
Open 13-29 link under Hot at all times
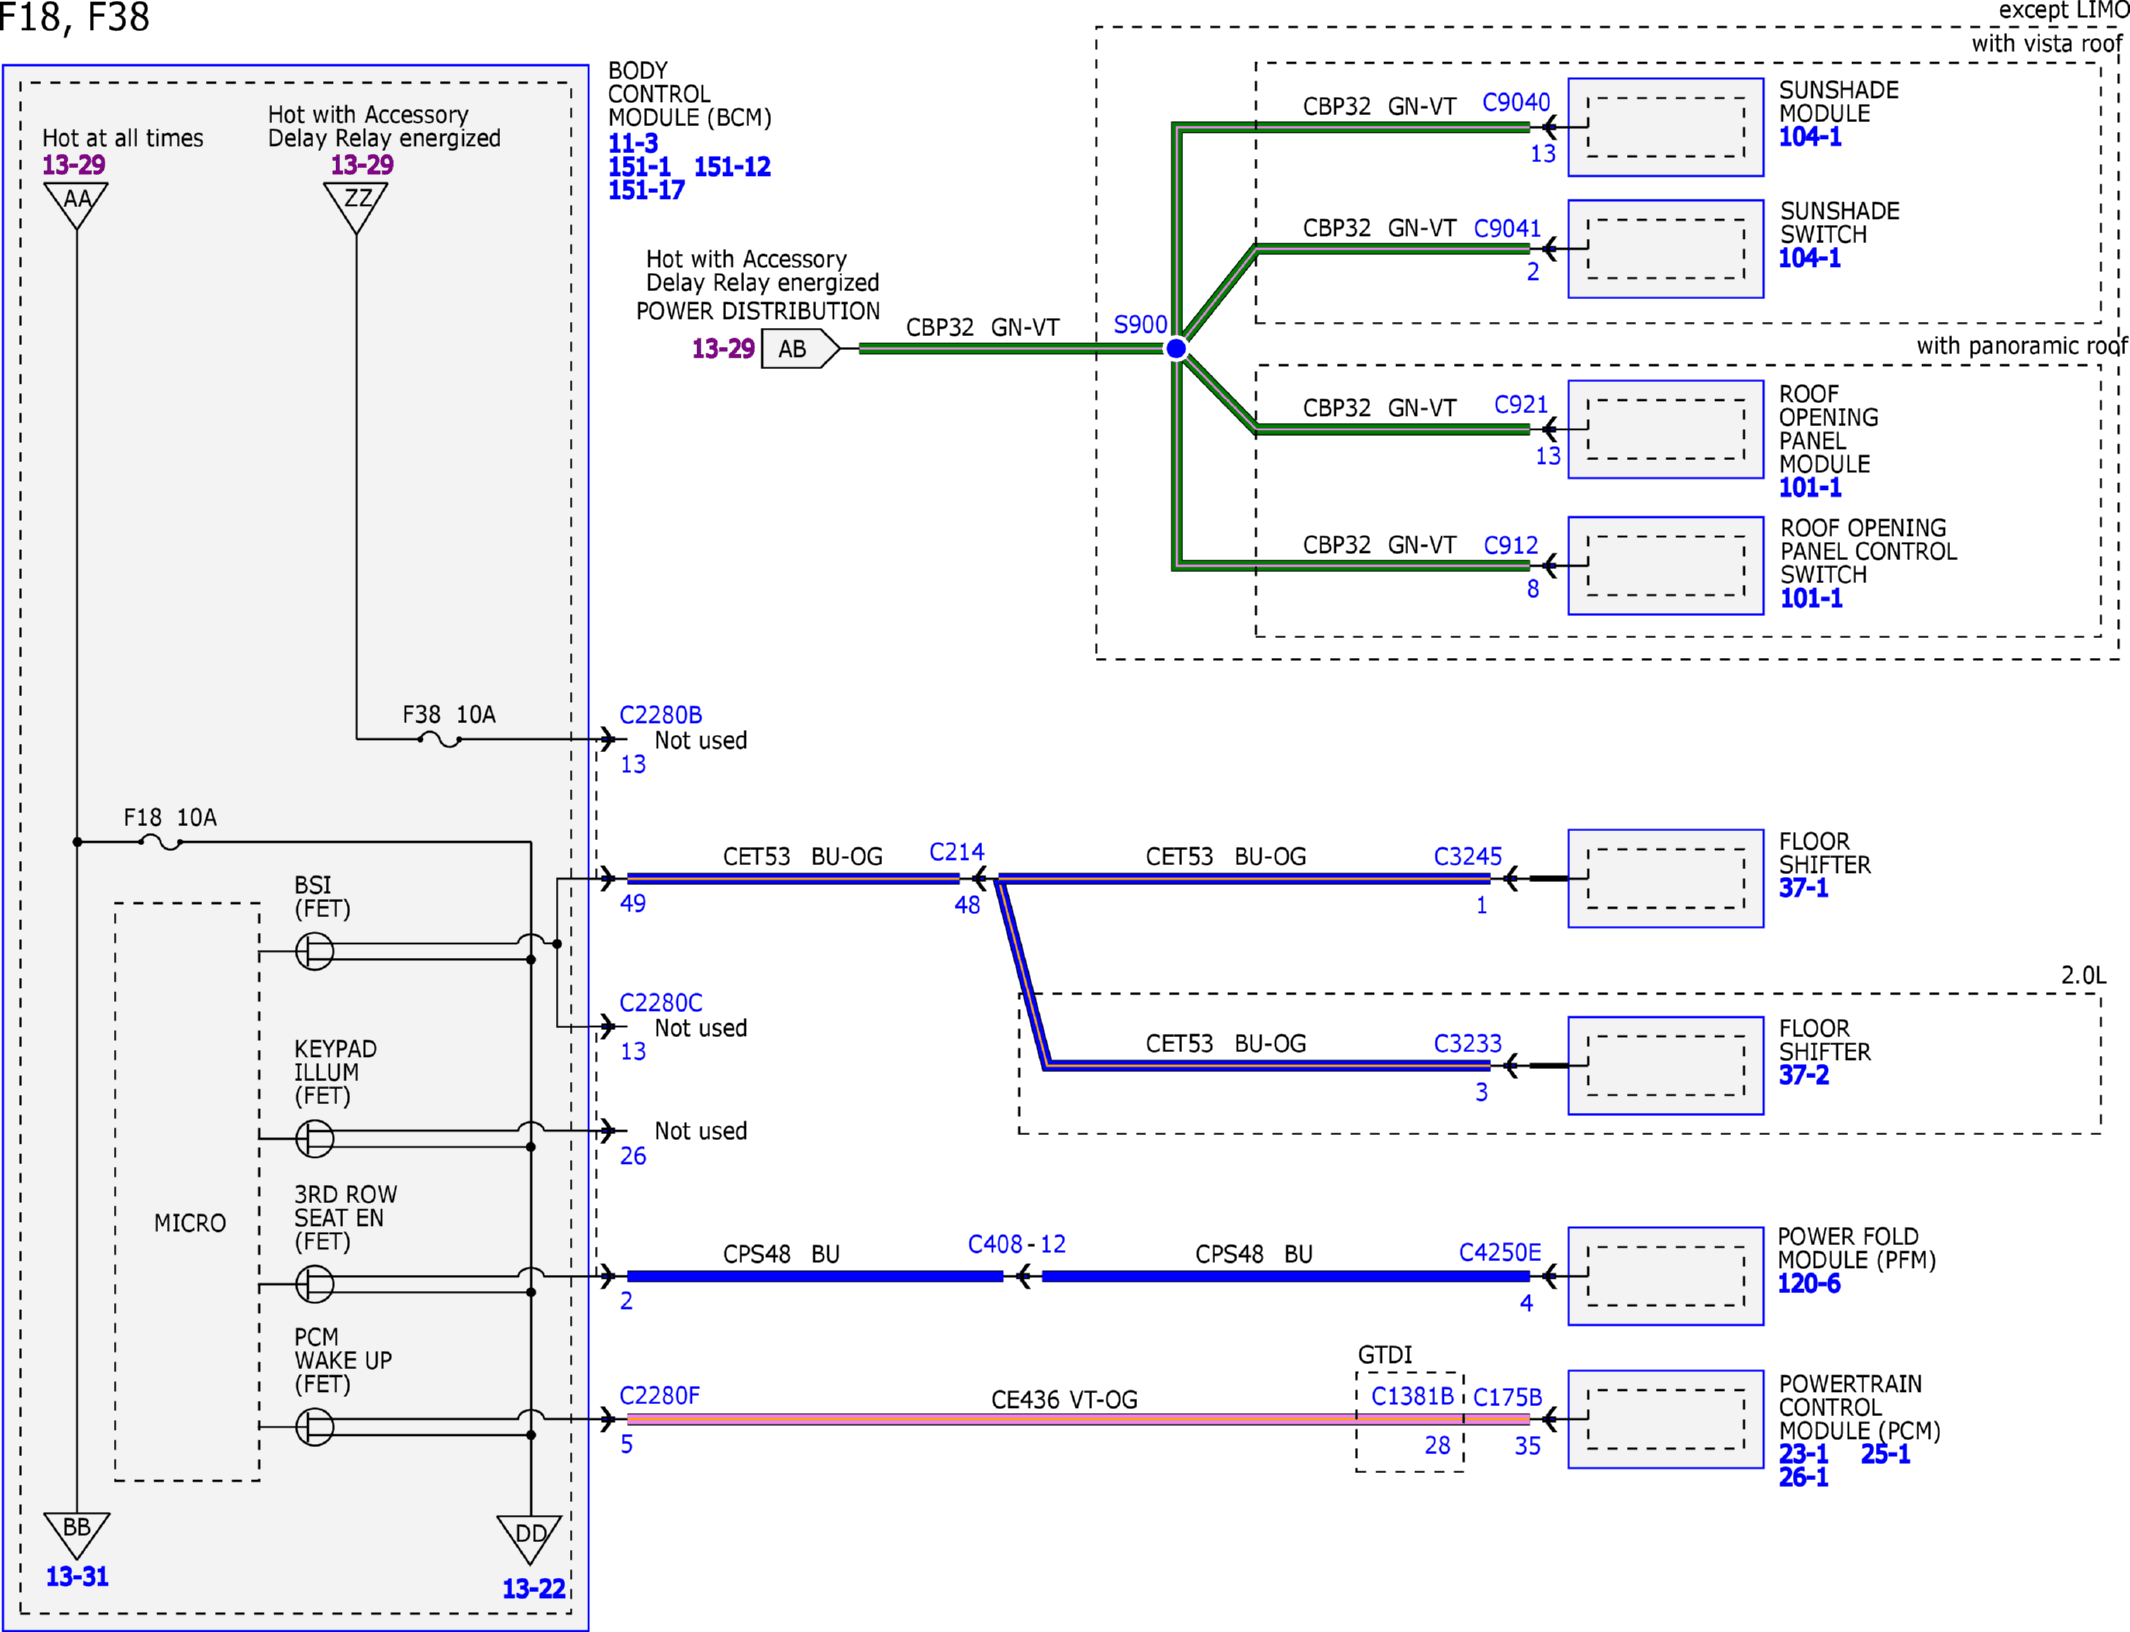[x=73, y=165]
